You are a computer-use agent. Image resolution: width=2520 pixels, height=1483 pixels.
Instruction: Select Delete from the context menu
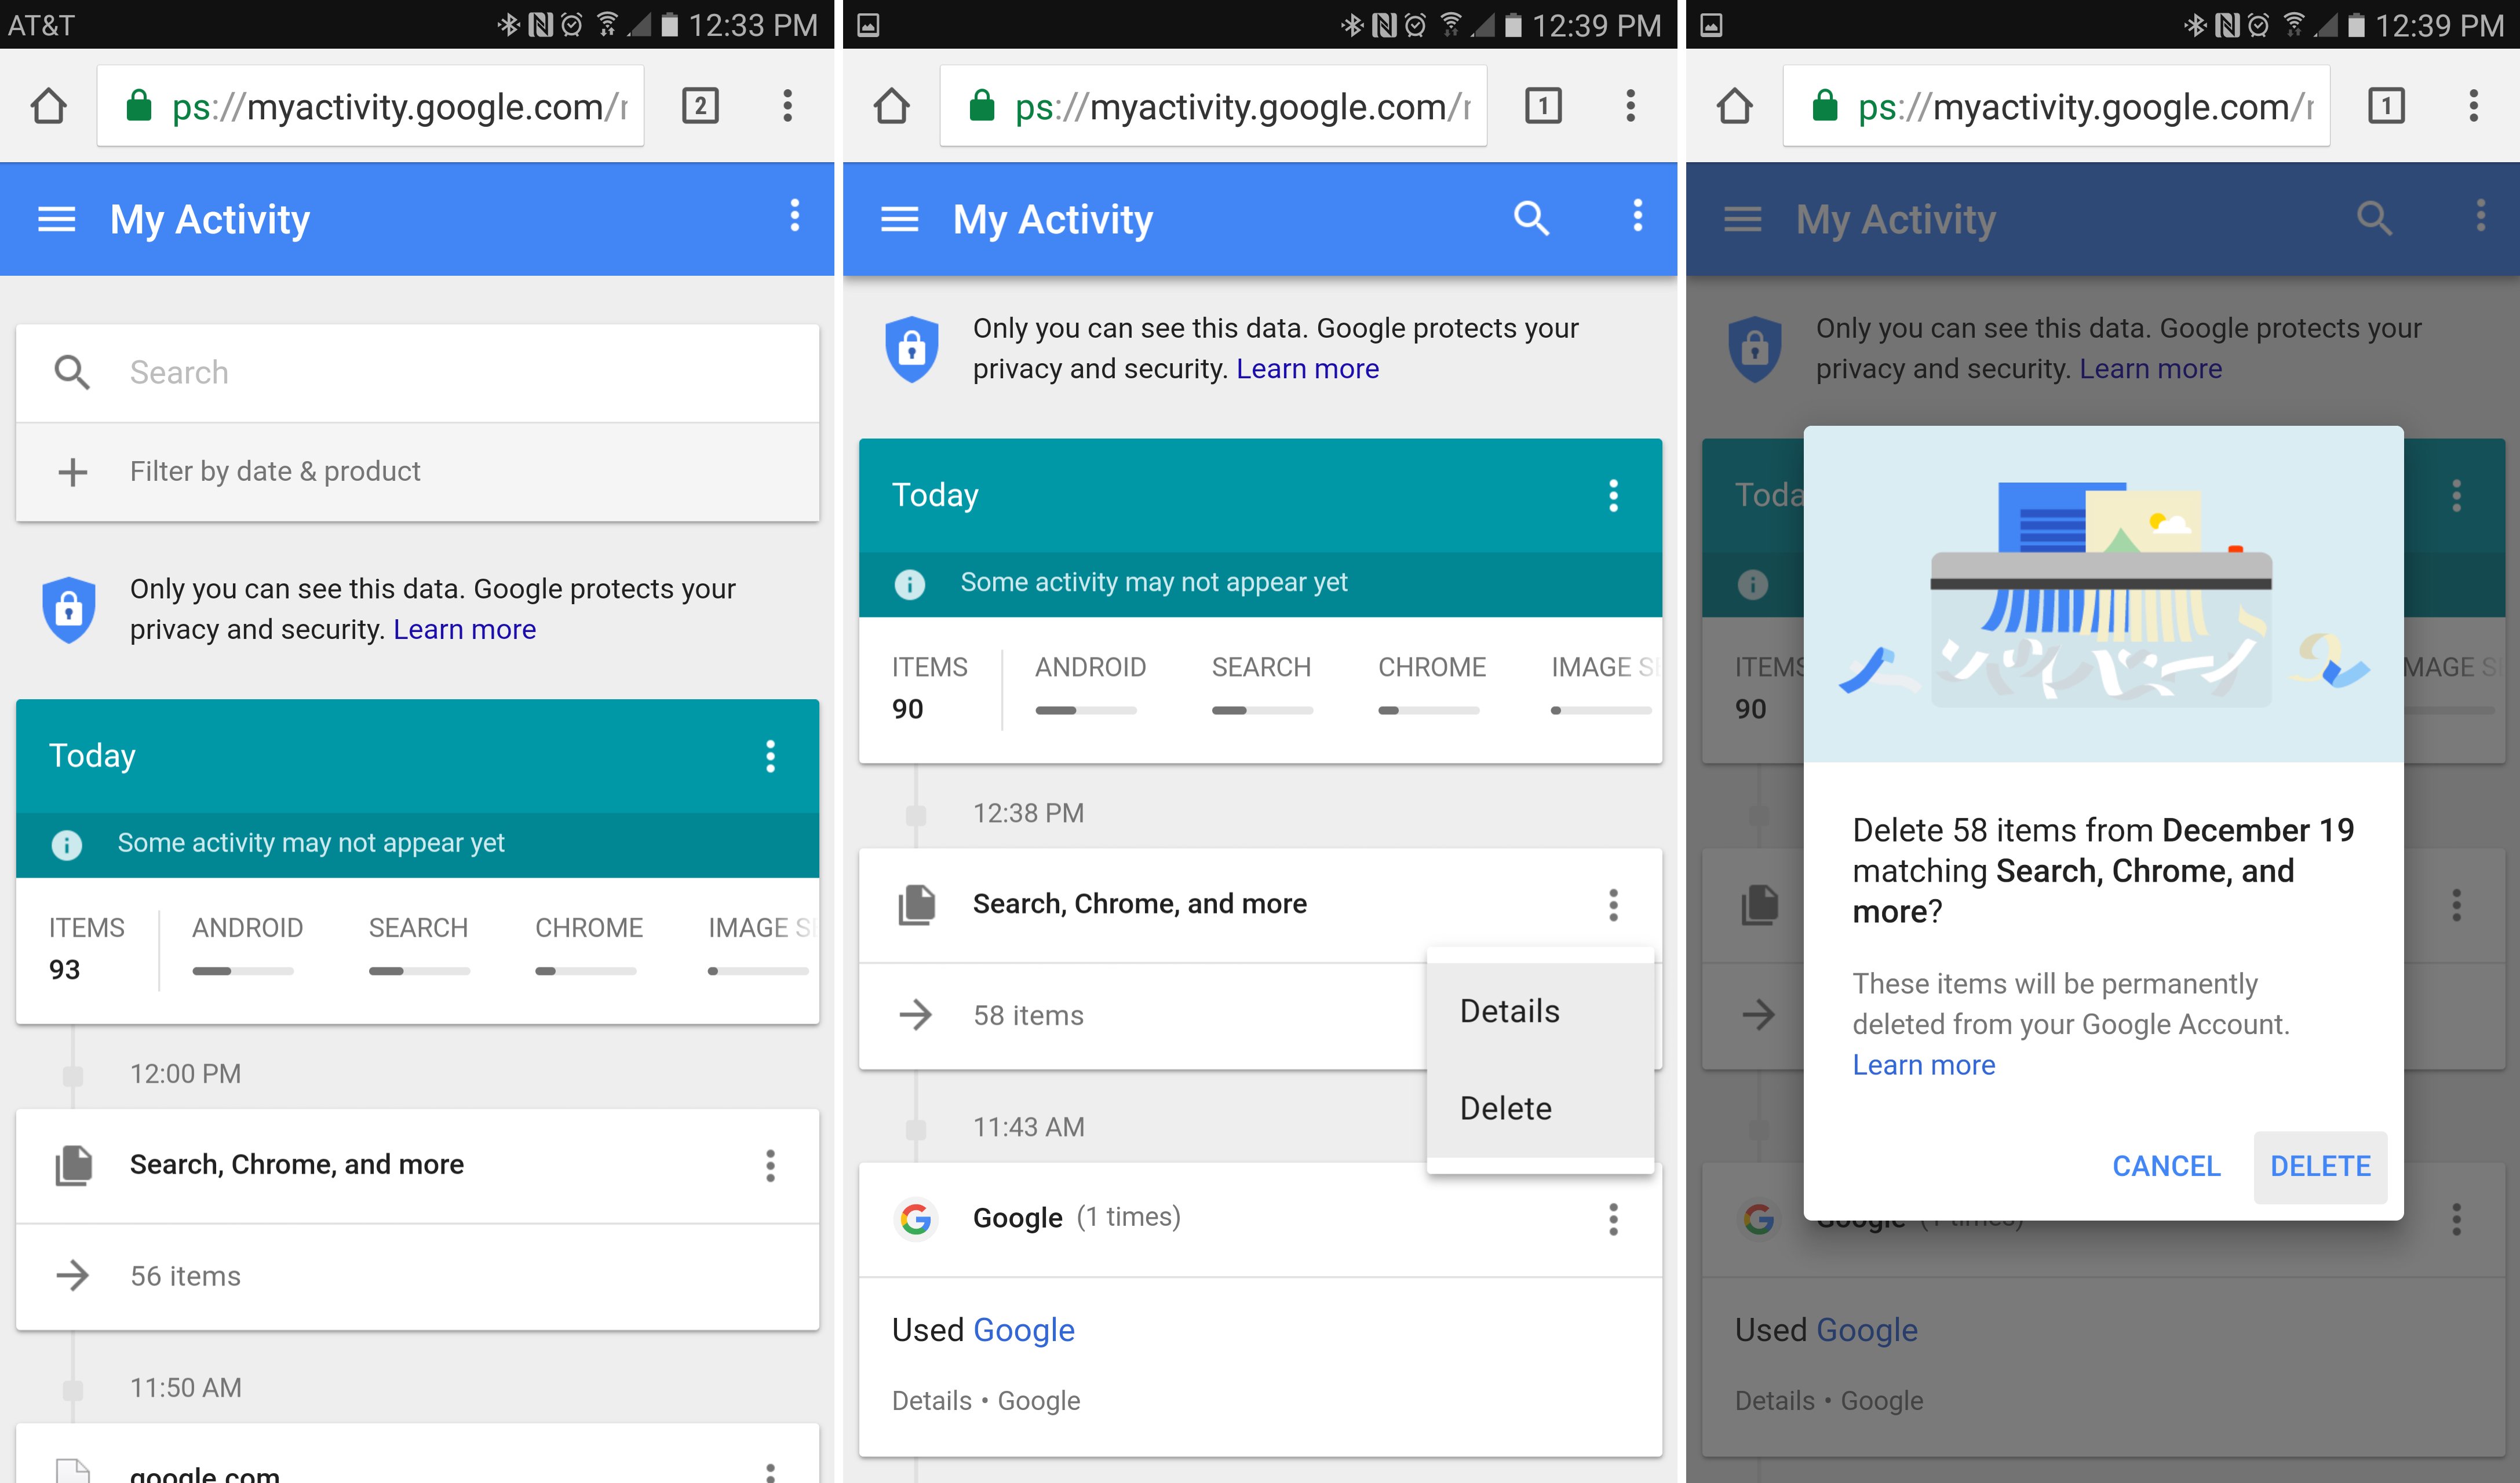click(1505, 1107)
